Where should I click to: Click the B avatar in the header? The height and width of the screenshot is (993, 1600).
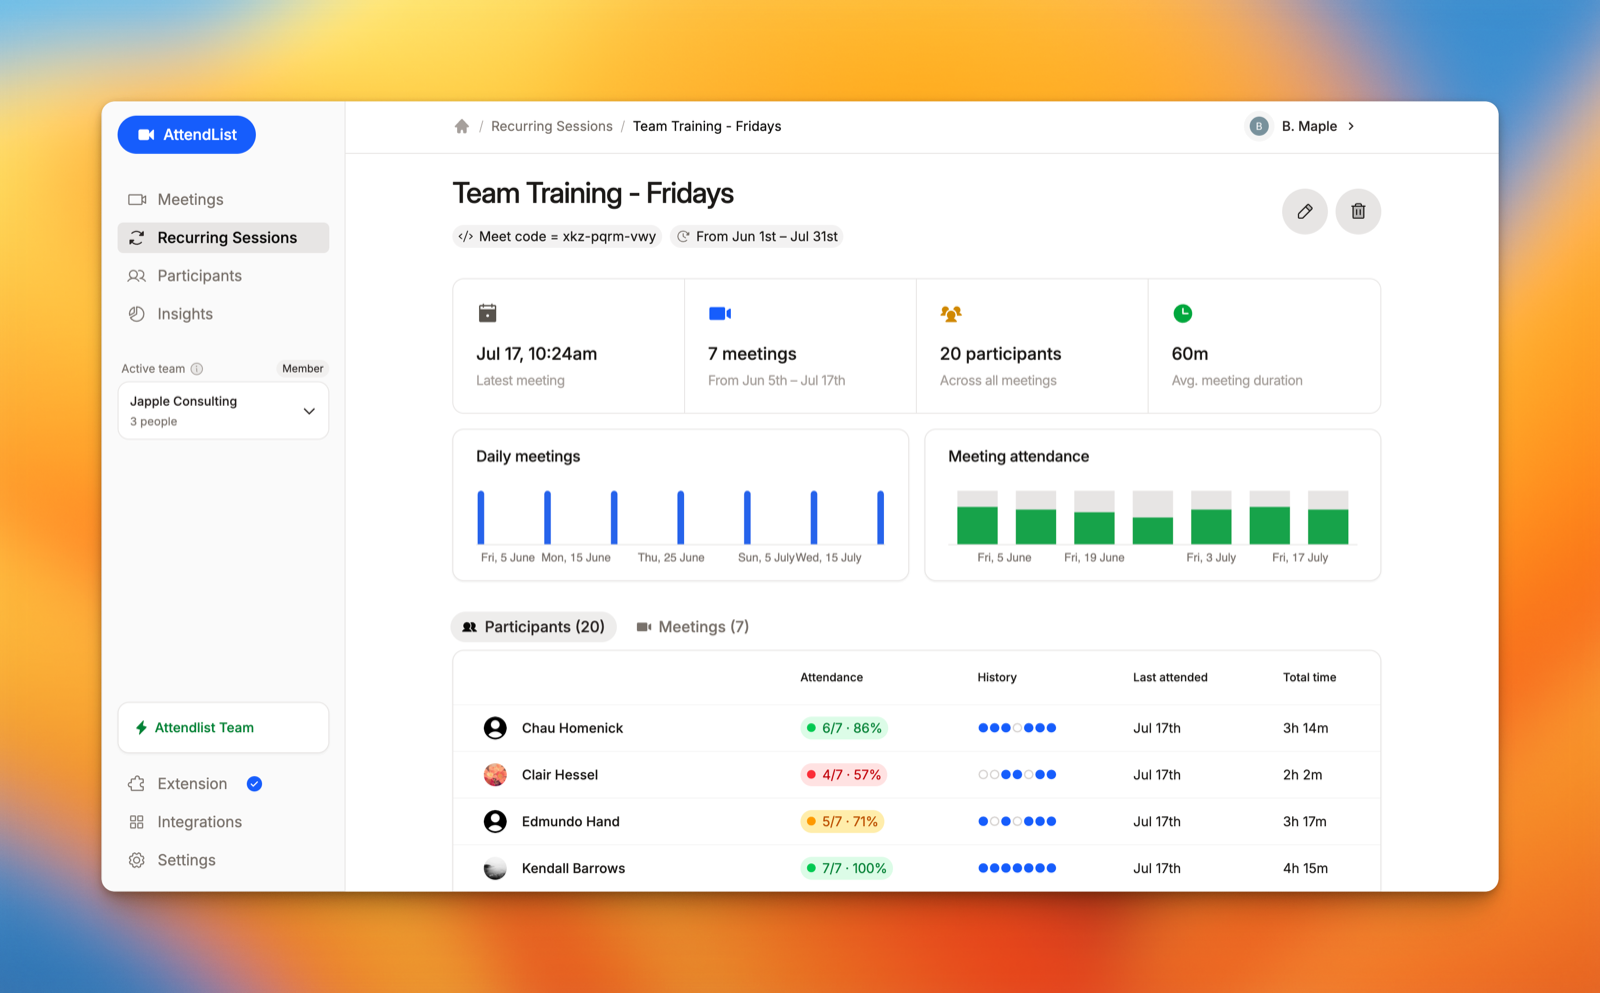[x=1259, y=126]
